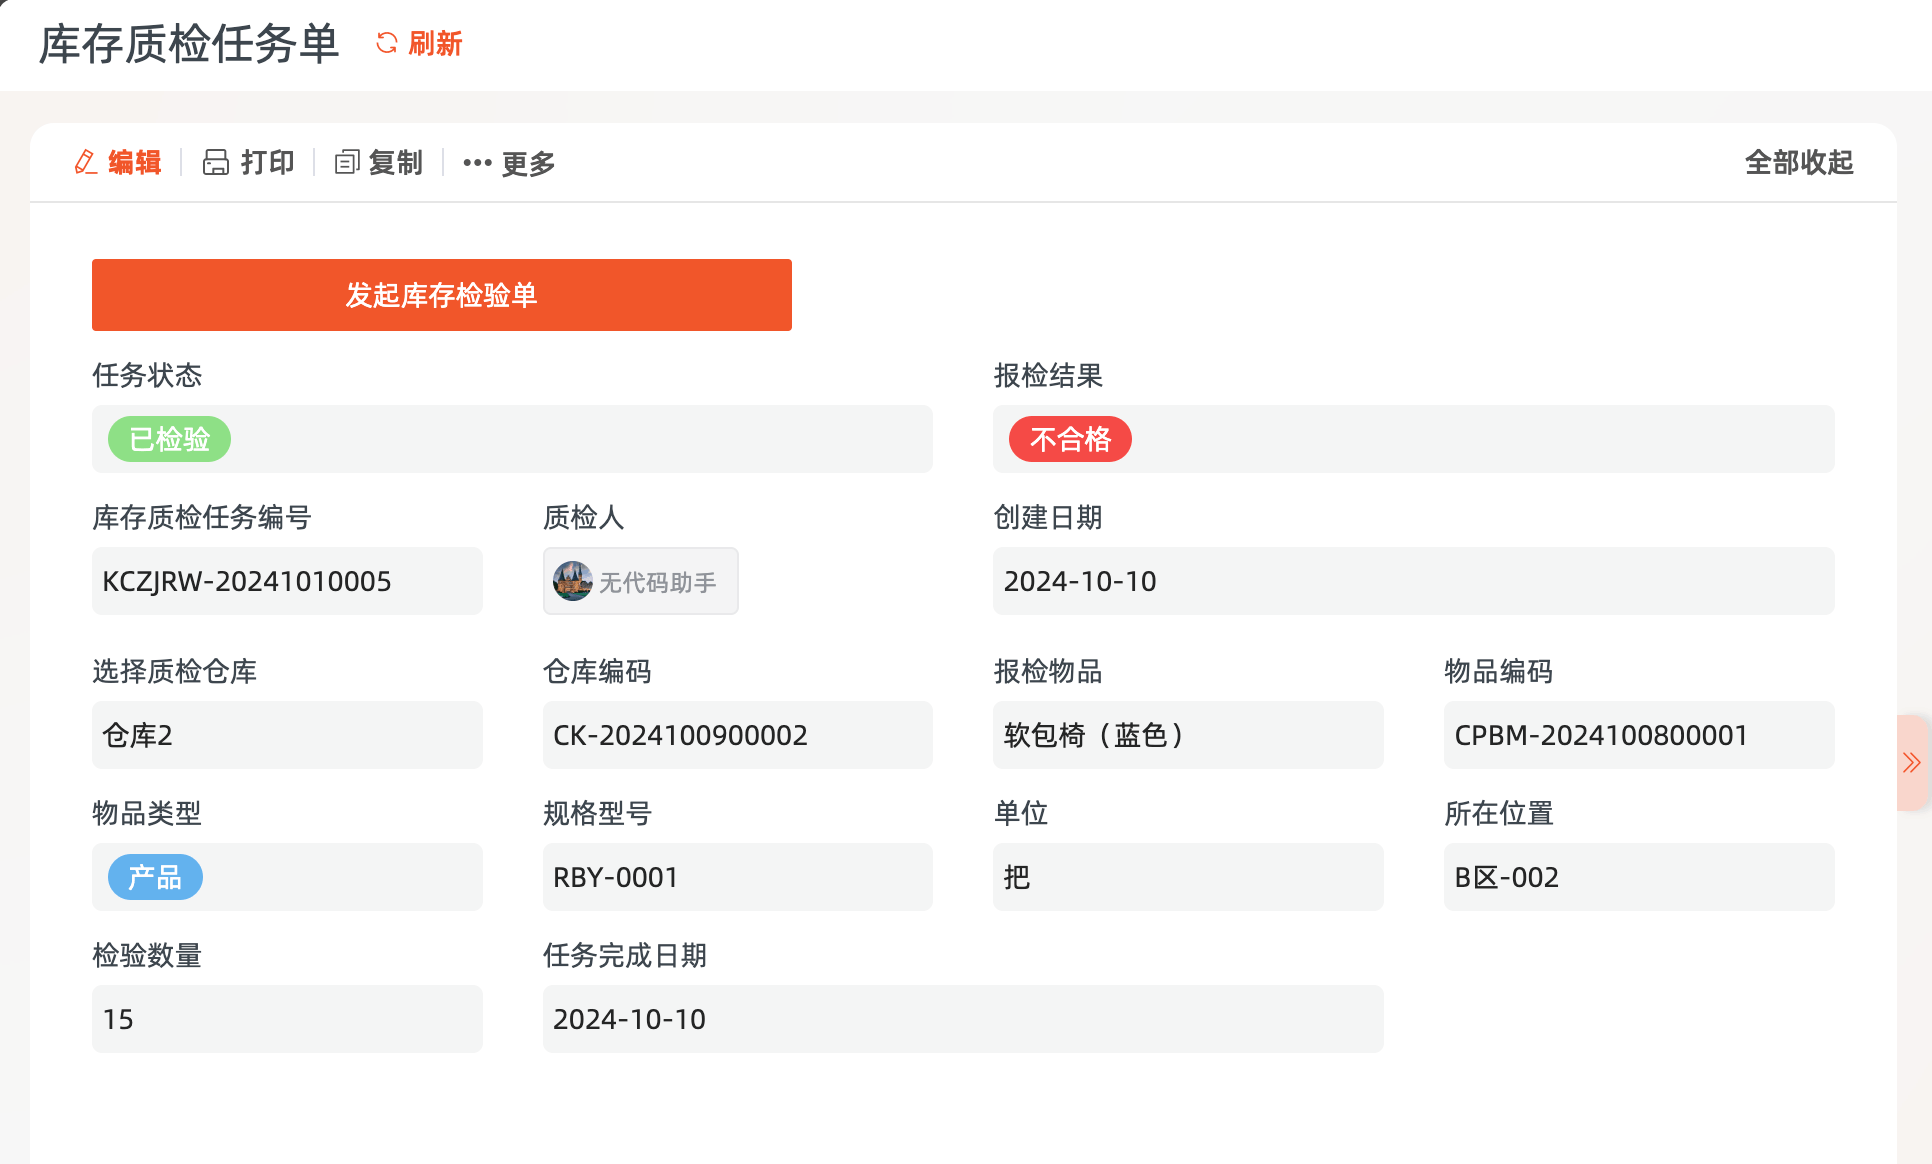
Task: Click the refresh icon beside page title
Action: pos(386,43)
